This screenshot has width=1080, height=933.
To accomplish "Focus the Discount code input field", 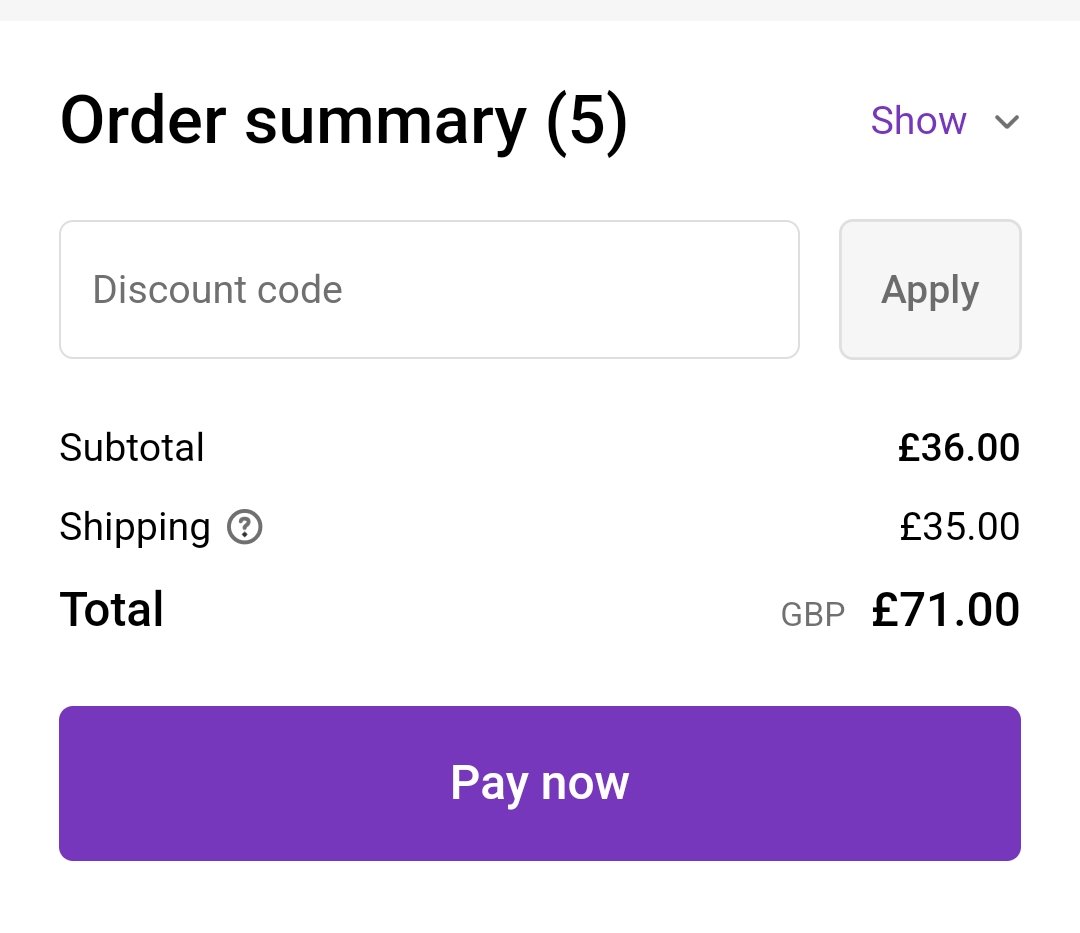I will (429, 290).
